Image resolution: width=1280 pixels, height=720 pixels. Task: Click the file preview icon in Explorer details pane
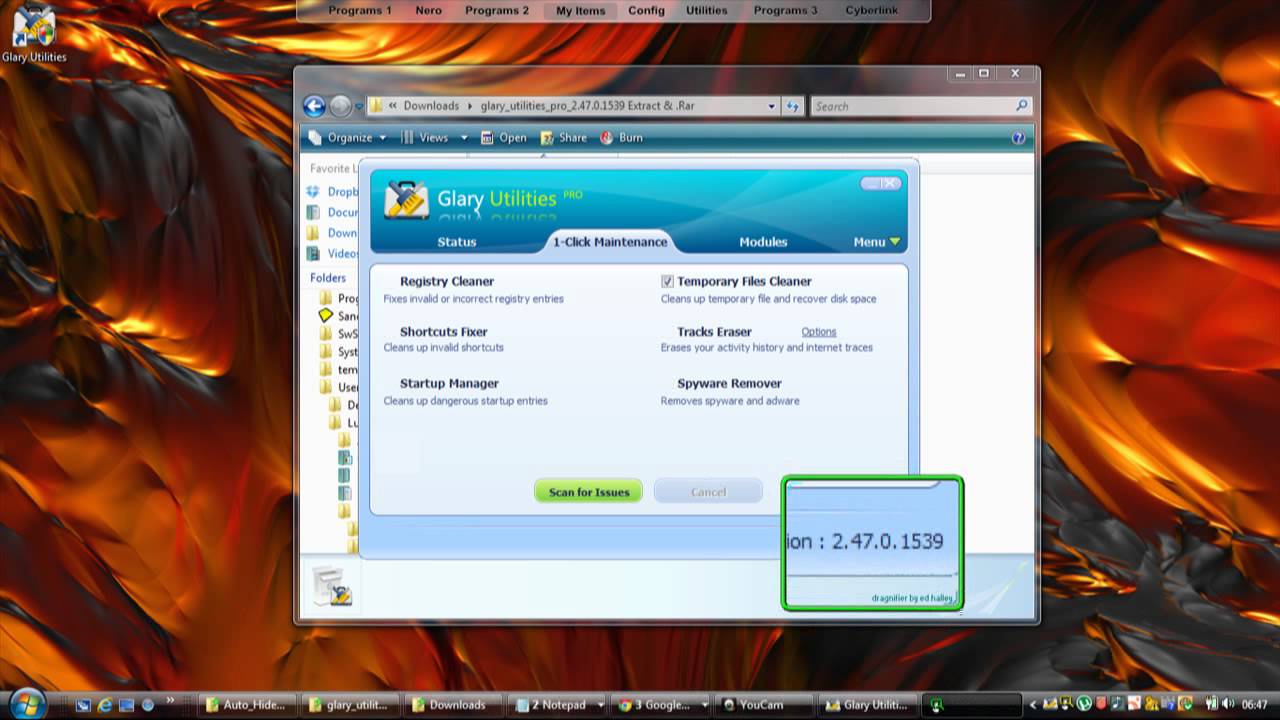point(332,587)
